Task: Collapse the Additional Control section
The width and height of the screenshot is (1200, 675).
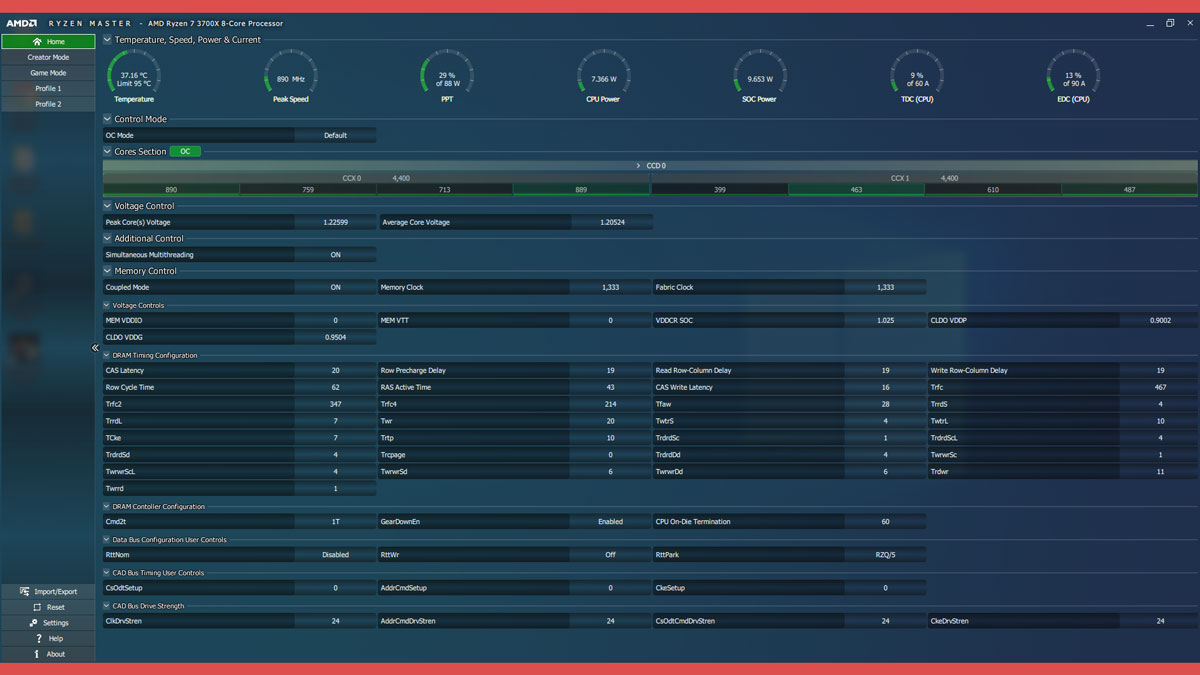Action: (x=107, y=239)
